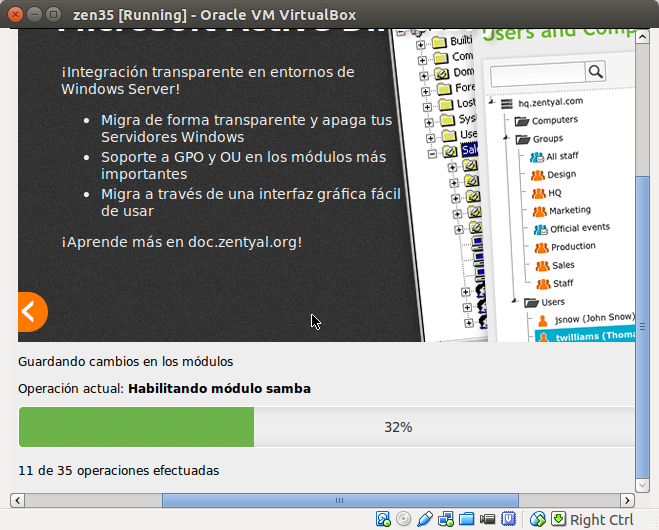Select the Production group entry
The height and width of the screenshot is (530, 659).
(573, 247)
